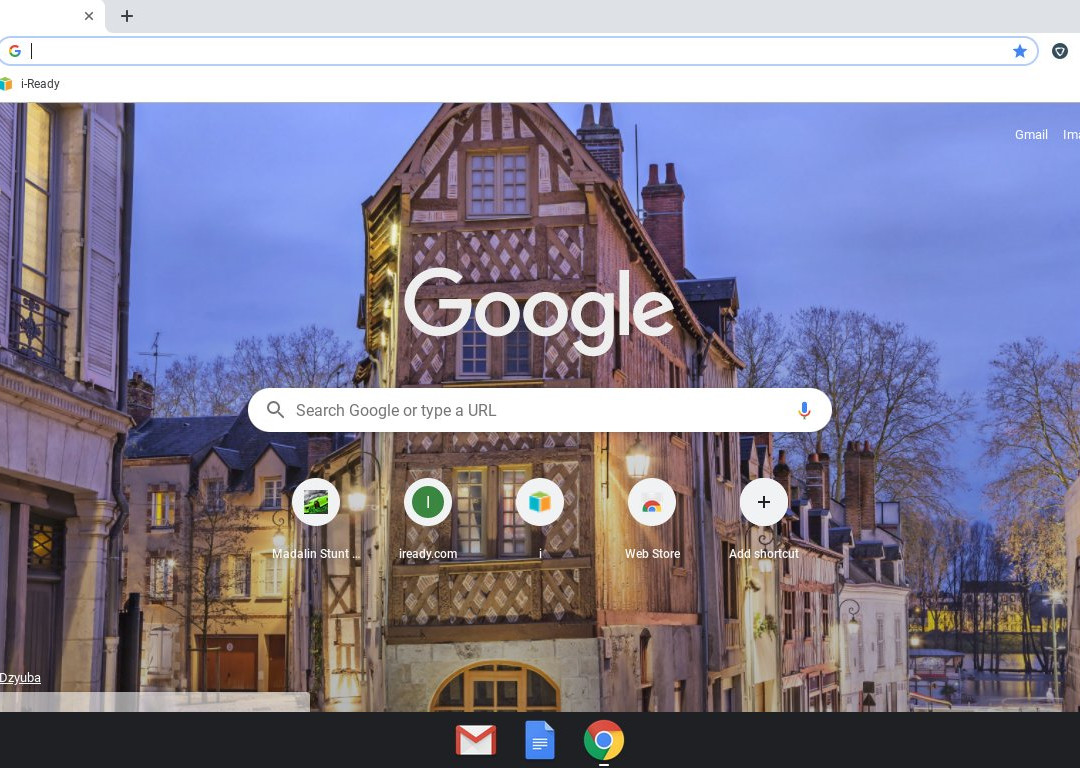Viewport: 1080px width, 768px height.
Task: Click the Madalin Stunt shortcut label
Action: tap(315, 554)
